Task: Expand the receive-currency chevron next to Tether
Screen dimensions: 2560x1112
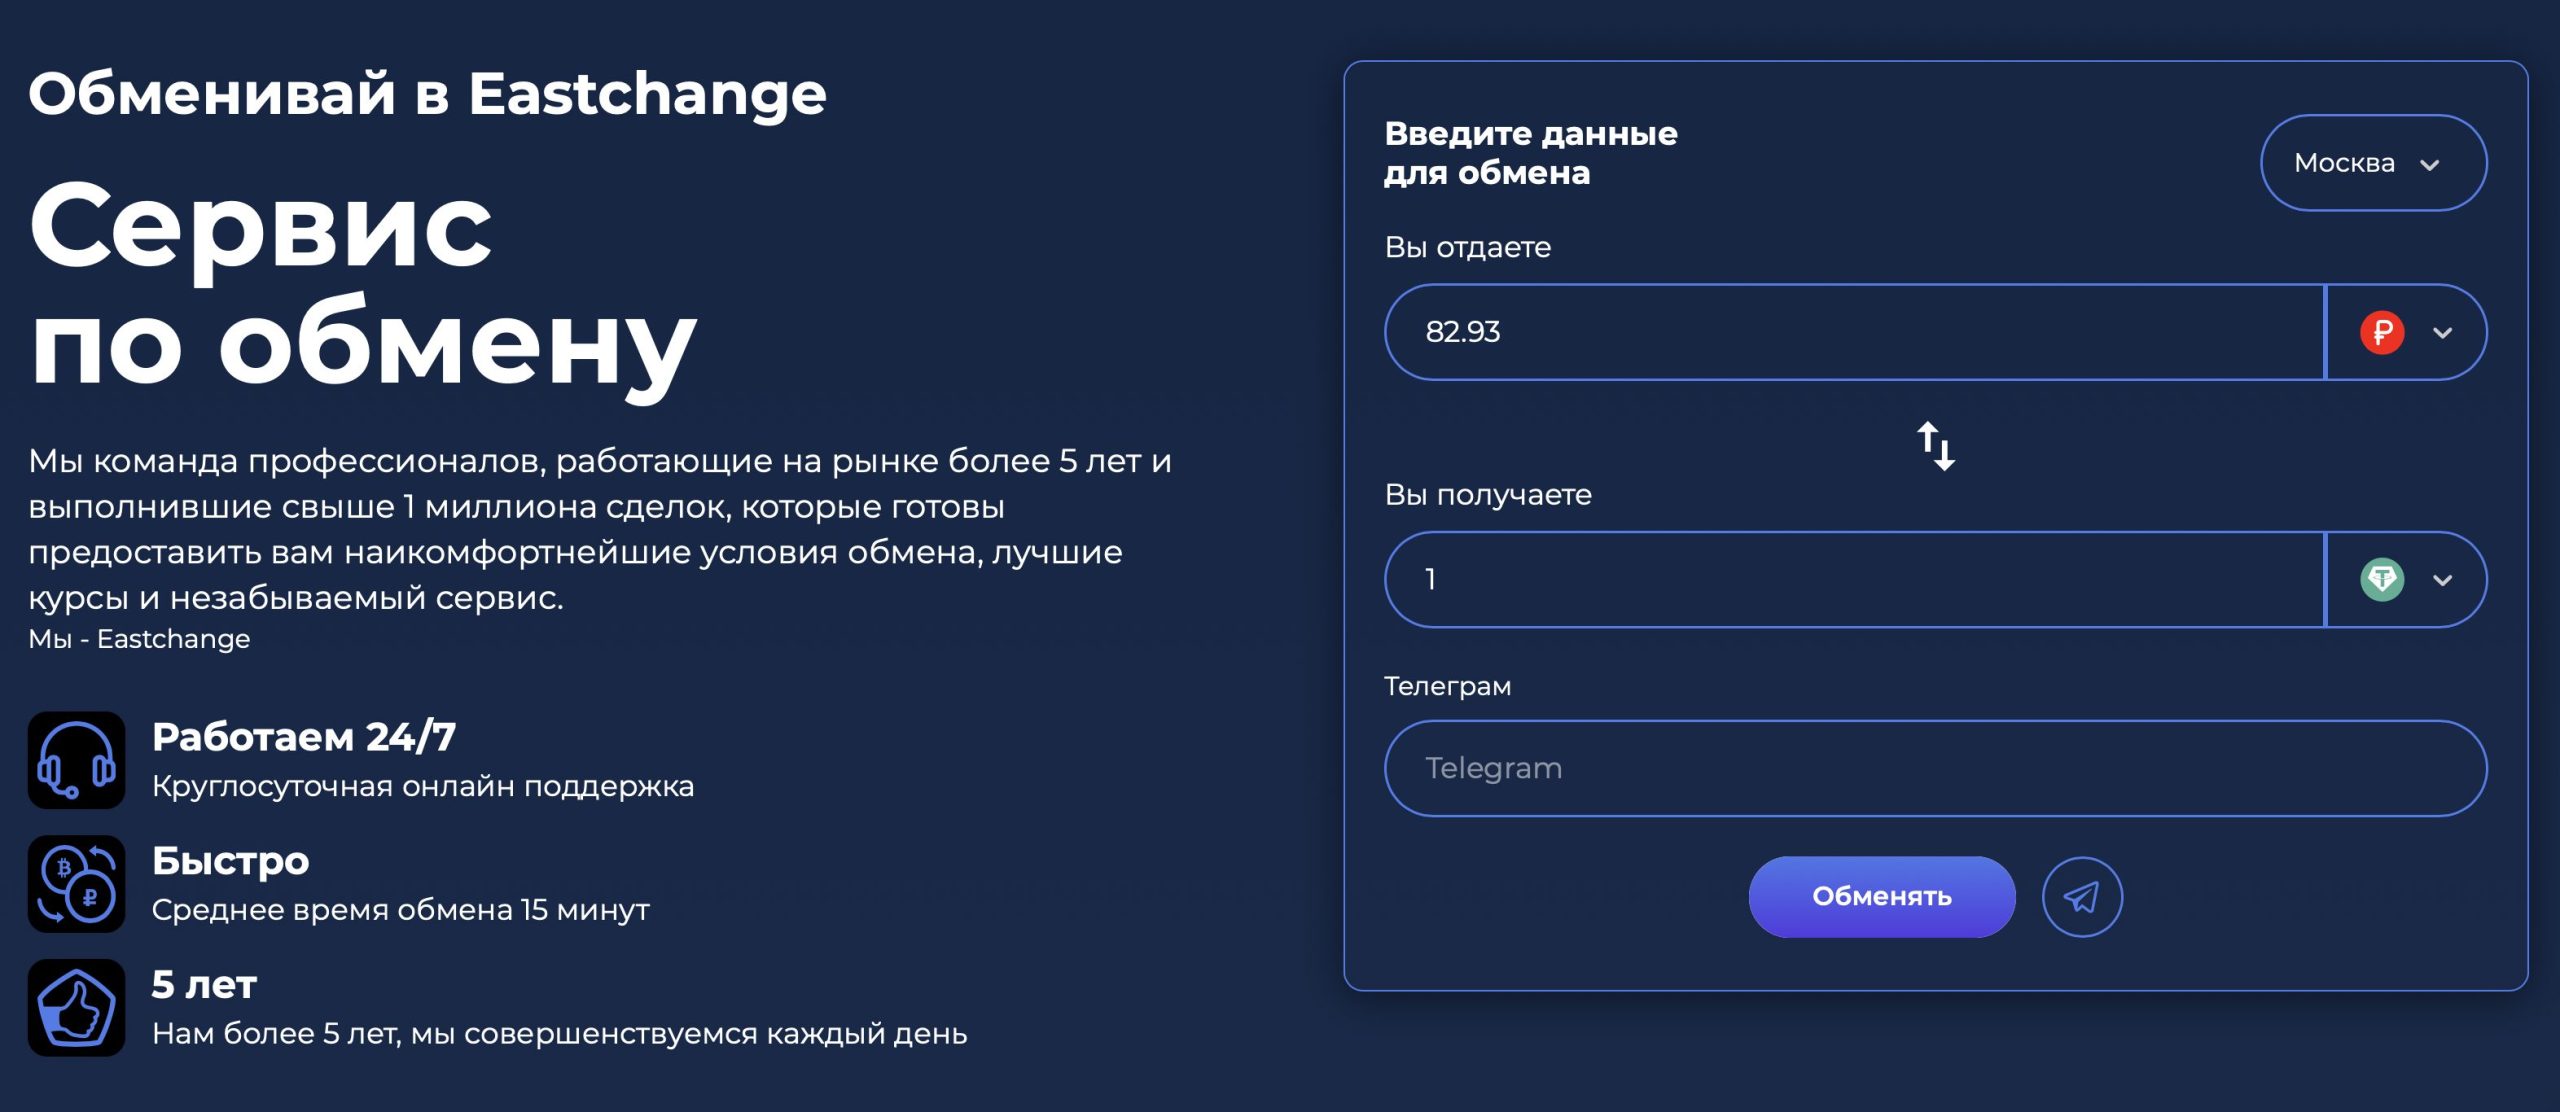Action: pos(2443,580)
